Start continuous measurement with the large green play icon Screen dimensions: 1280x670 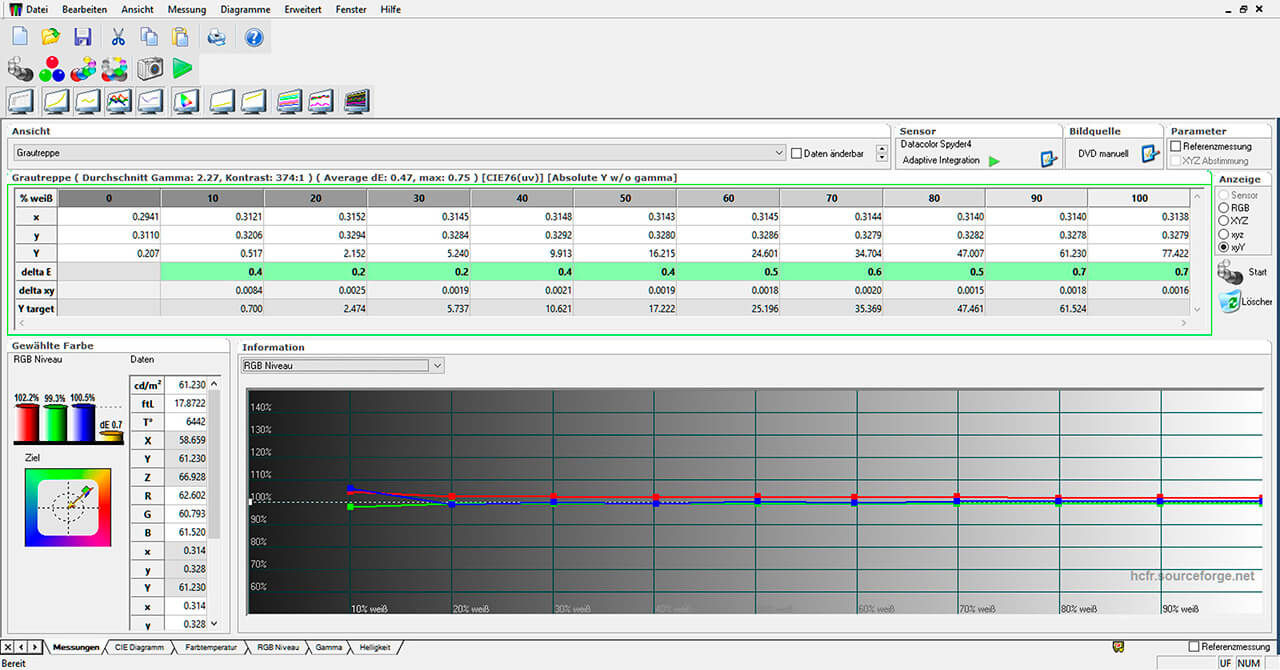(182, 69)
